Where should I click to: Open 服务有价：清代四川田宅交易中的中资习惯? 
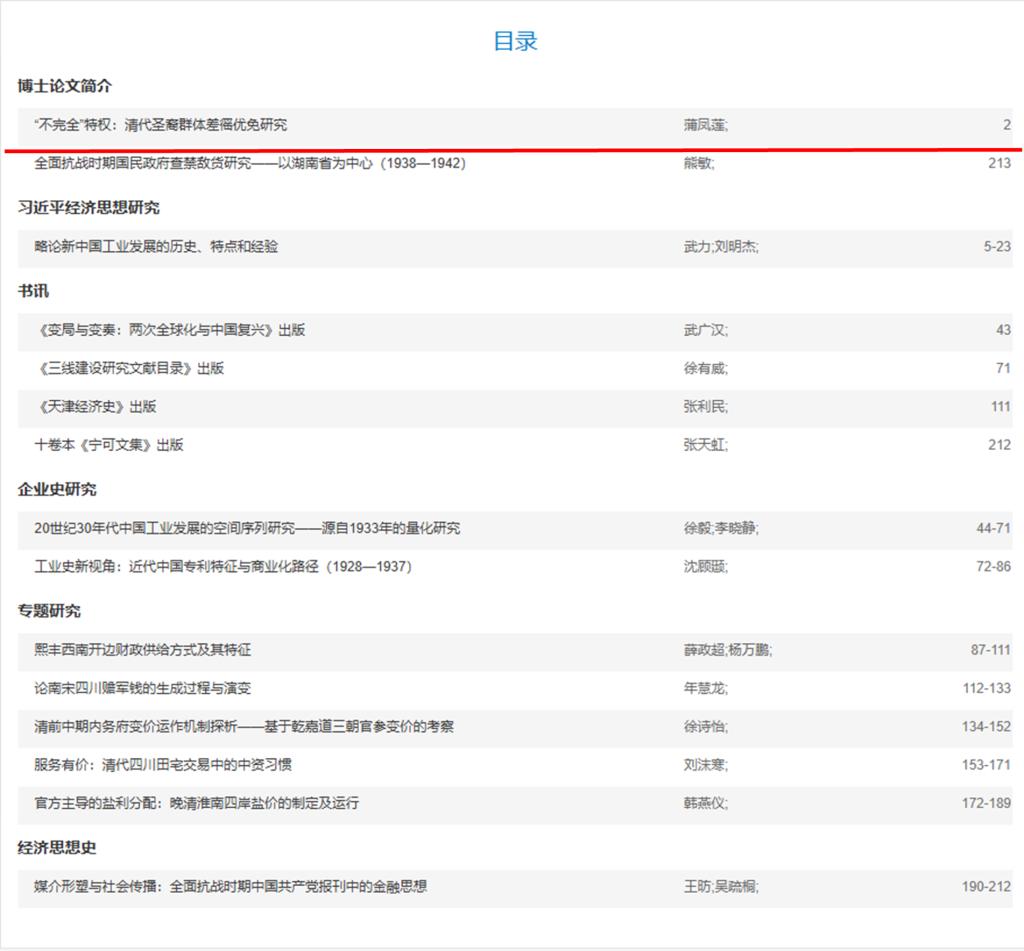pos(163,765)
